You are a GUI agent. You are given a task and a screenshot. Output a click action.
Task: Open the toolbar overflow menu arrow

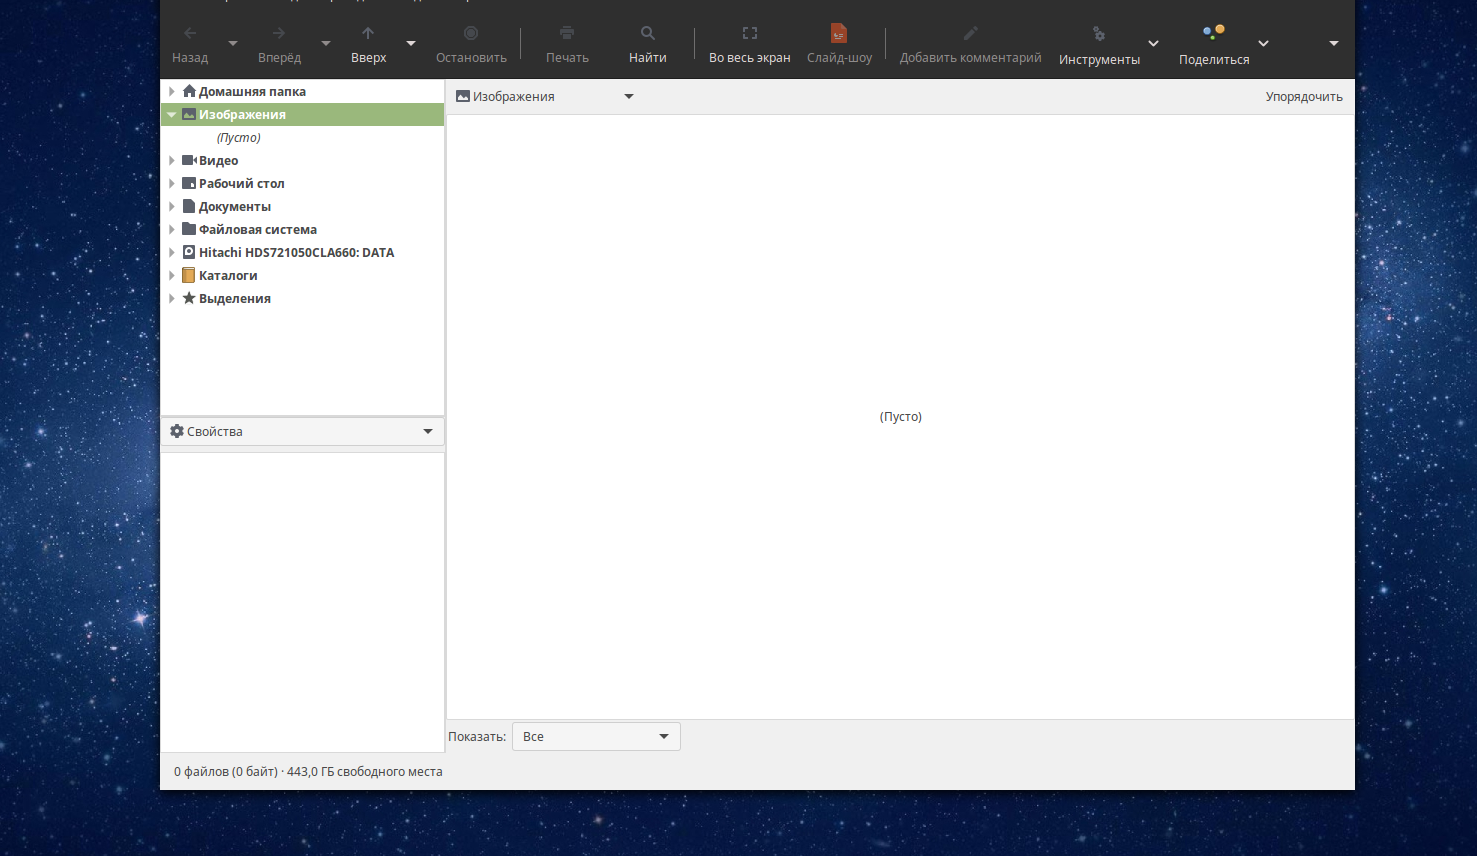(1333, 44)
